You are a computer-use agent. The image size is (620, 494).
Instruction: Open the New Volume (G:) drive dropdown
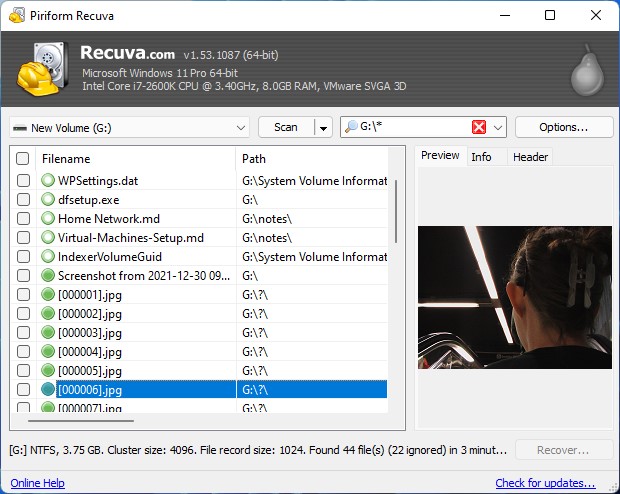[x=129, y=127]
